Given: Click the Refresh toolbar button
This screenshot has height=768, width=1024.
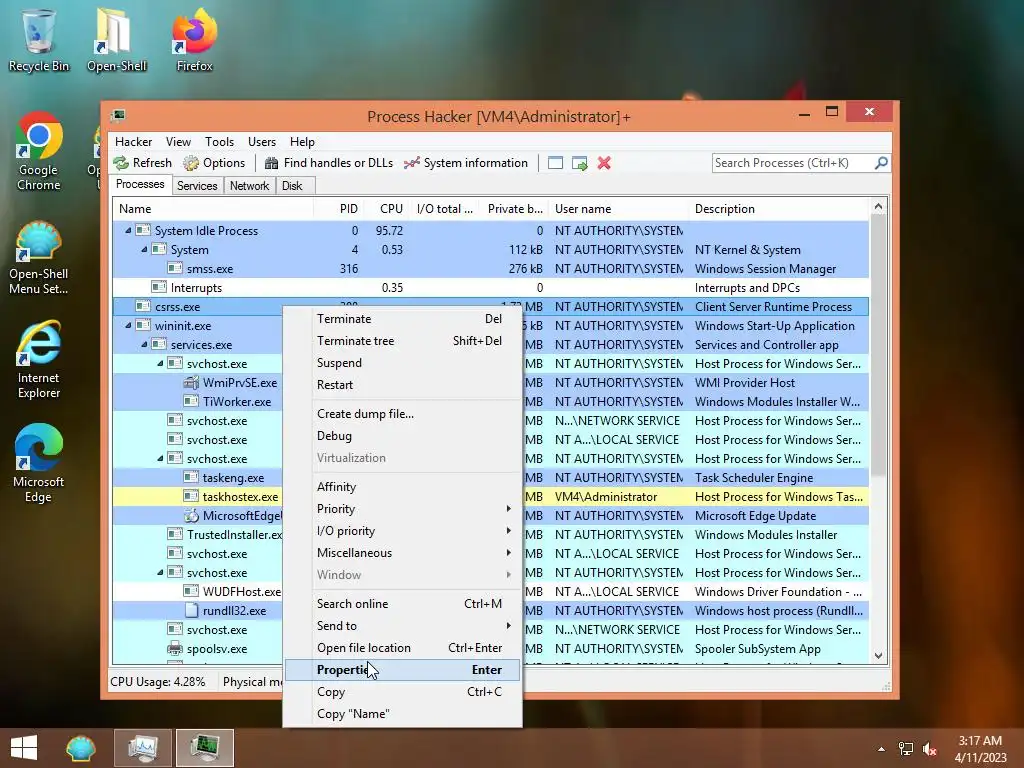Looking at the screenshot, I should (x=142, y=163).
